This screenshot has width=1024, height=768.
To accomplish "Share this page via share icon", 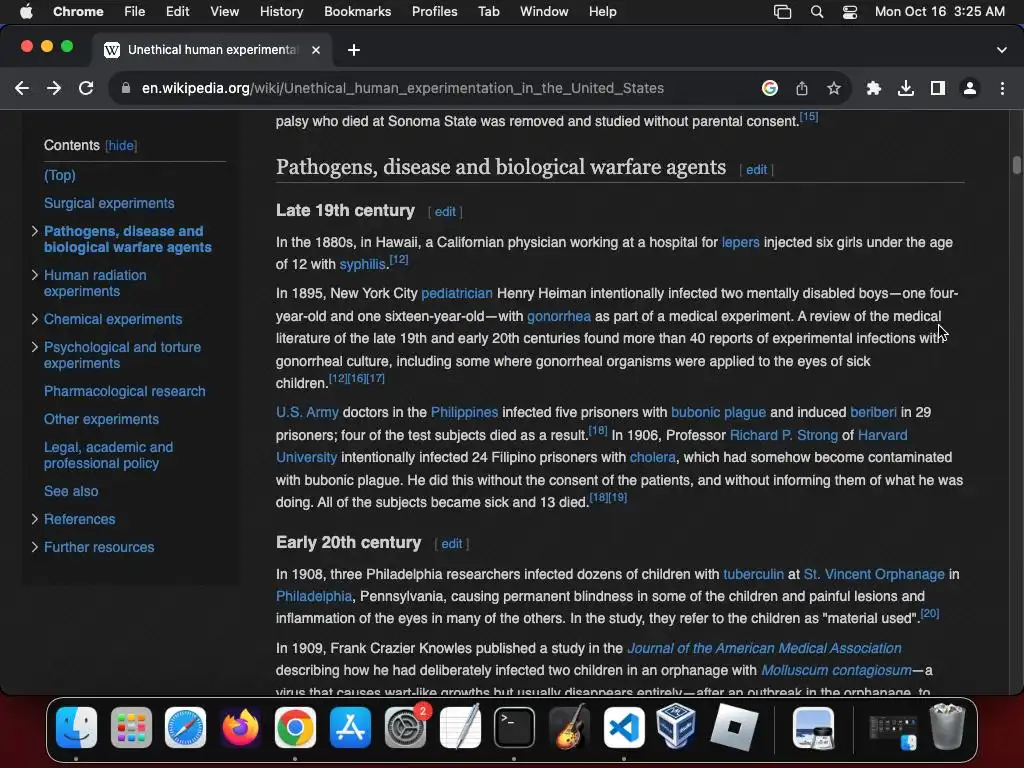I will pos(802,88).
